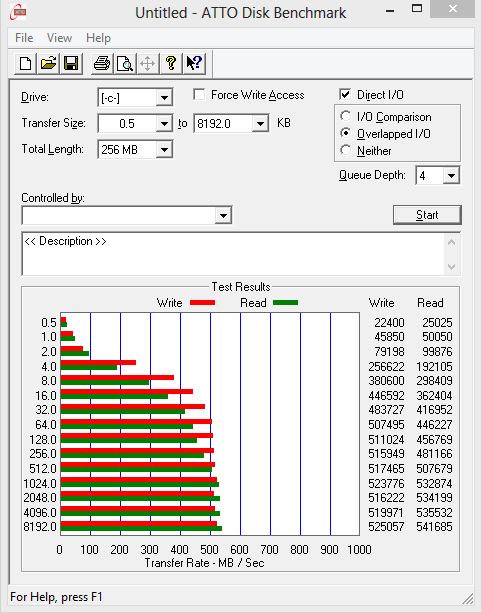The width and height of the screenshot is (482, 613).
Task: Click the window resize grip in status bar
Action: pos(468,599)
